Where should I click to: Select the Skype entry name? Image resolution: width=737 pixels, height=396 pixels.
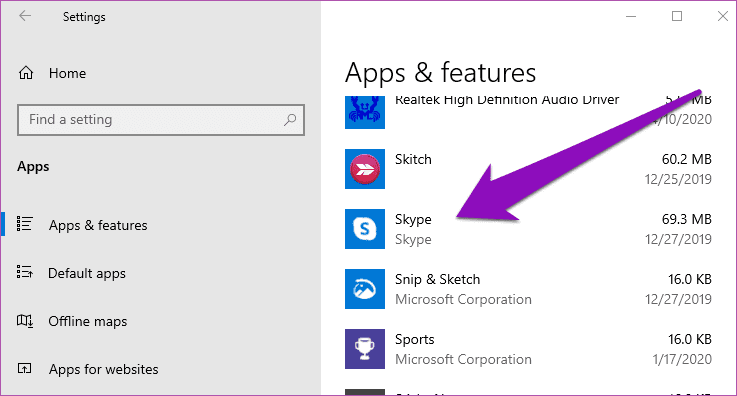413,219
